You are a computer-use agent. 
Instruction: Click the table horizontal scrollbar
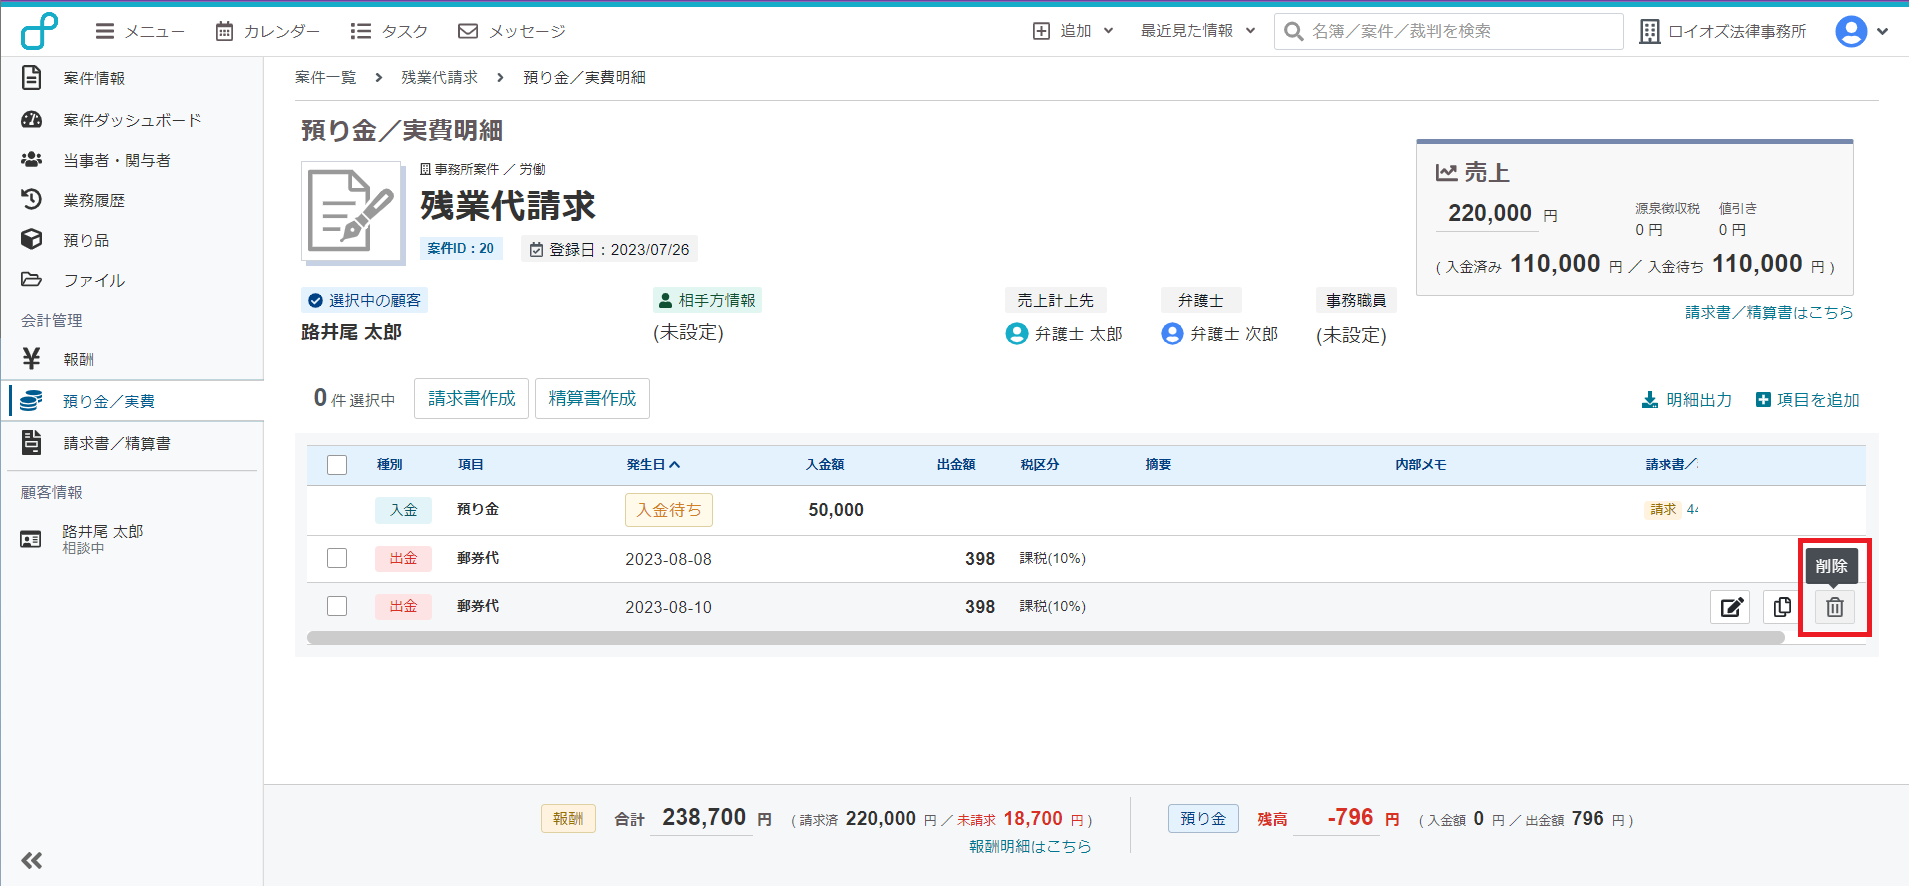(x=1045, y=637)
